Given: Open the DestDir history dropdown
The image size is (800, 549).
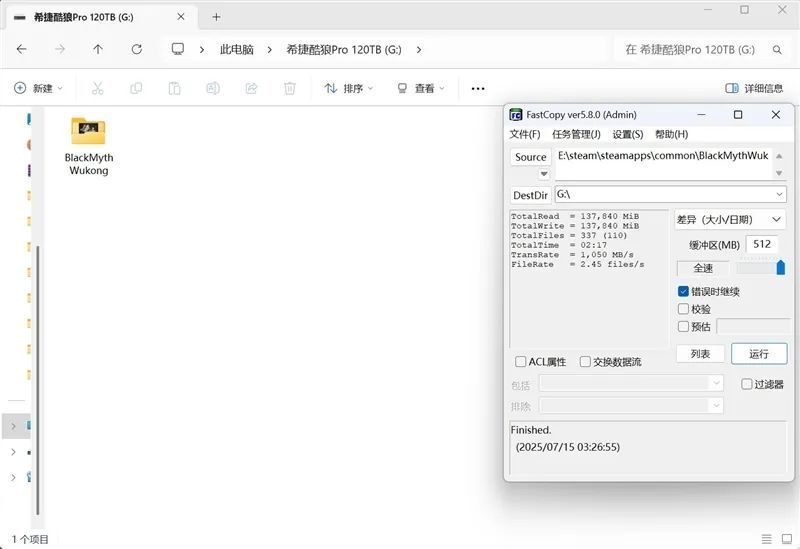Looking at the screenshot, I should 779,194.
